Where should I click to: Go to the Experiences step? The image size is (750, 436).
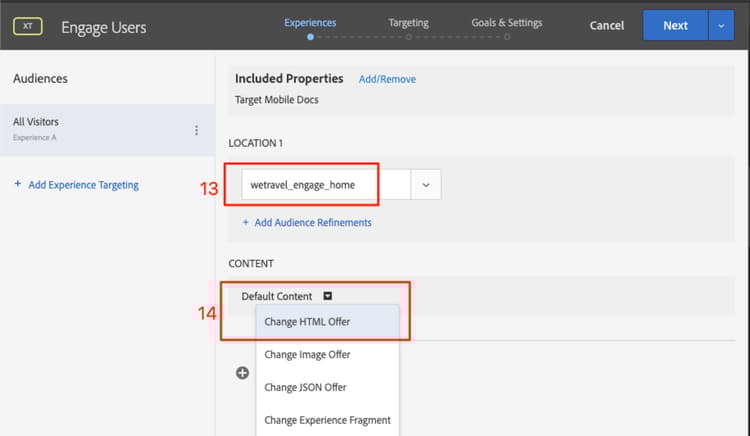pyautogui.click(x=310, y=22)
